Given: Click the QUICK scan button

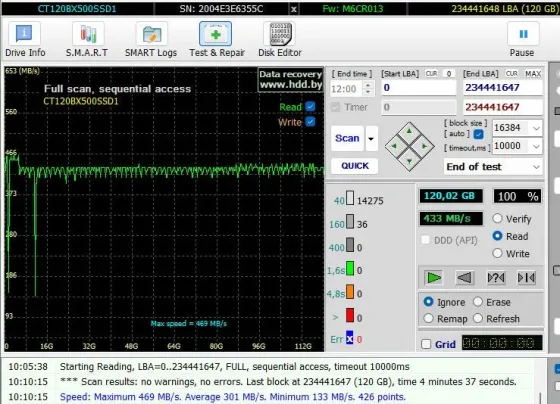Looking at the screenshot, I should [x=355, y=166].
